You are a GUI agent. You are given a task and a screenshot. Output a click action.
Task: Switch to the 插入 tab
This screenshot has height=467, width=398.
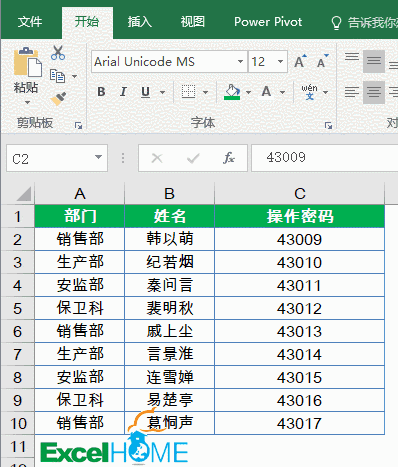(x=140, y=22)
